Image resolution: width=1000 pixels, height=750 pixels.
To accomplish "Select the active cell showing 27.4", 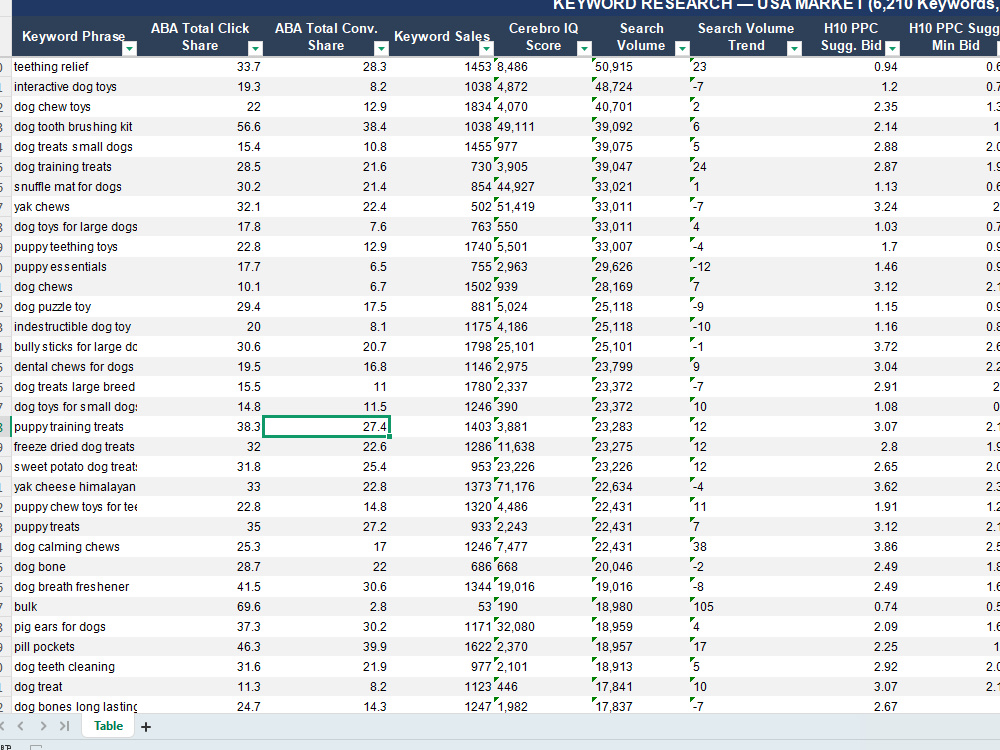I will coord(326,427).
